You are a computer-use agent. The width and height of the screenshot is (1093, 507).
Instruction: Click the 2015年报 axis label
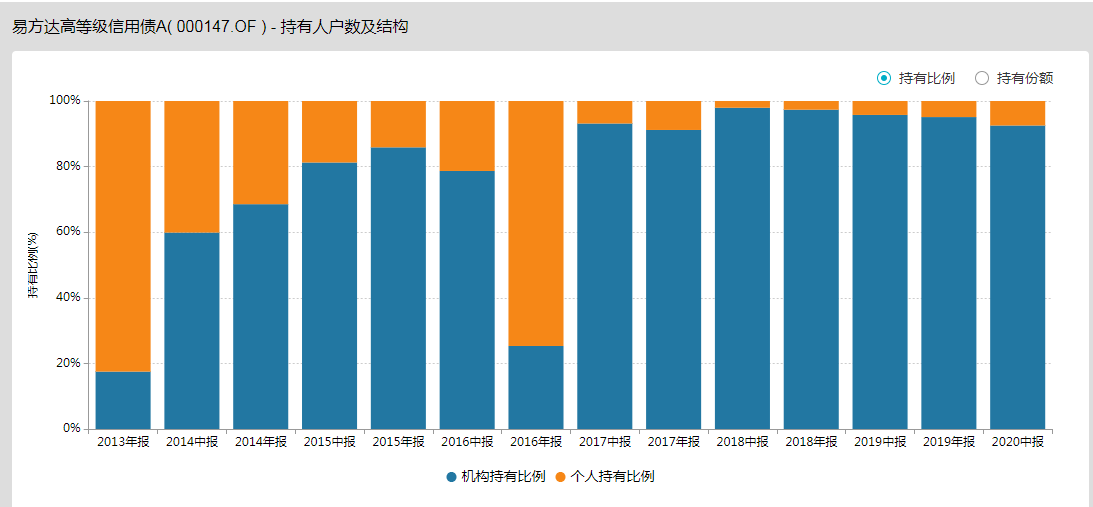point(398,442)
